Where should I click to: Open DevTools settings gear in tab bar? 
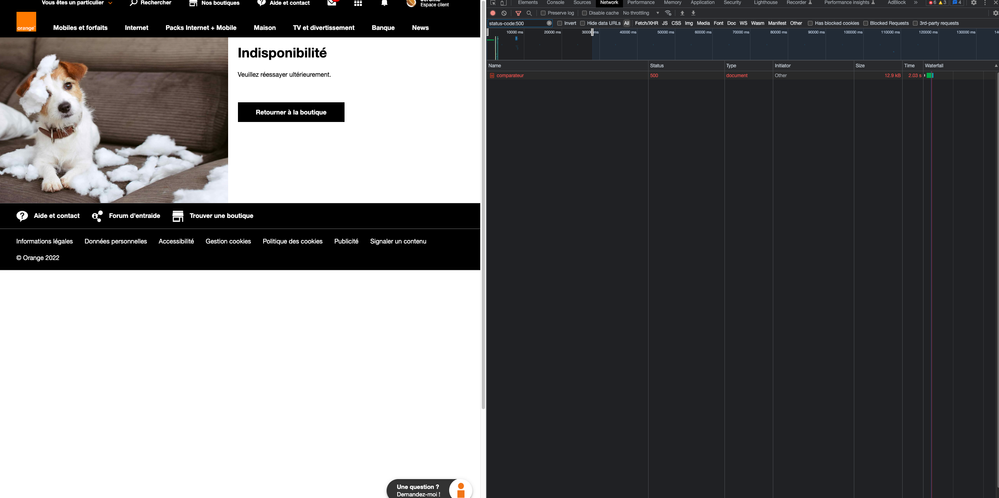click(974, 3)
